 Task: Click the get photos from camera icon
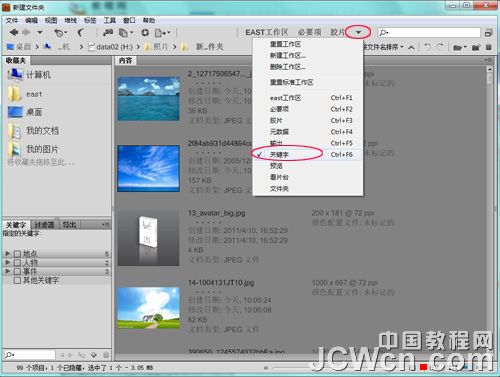coord(108,32)
